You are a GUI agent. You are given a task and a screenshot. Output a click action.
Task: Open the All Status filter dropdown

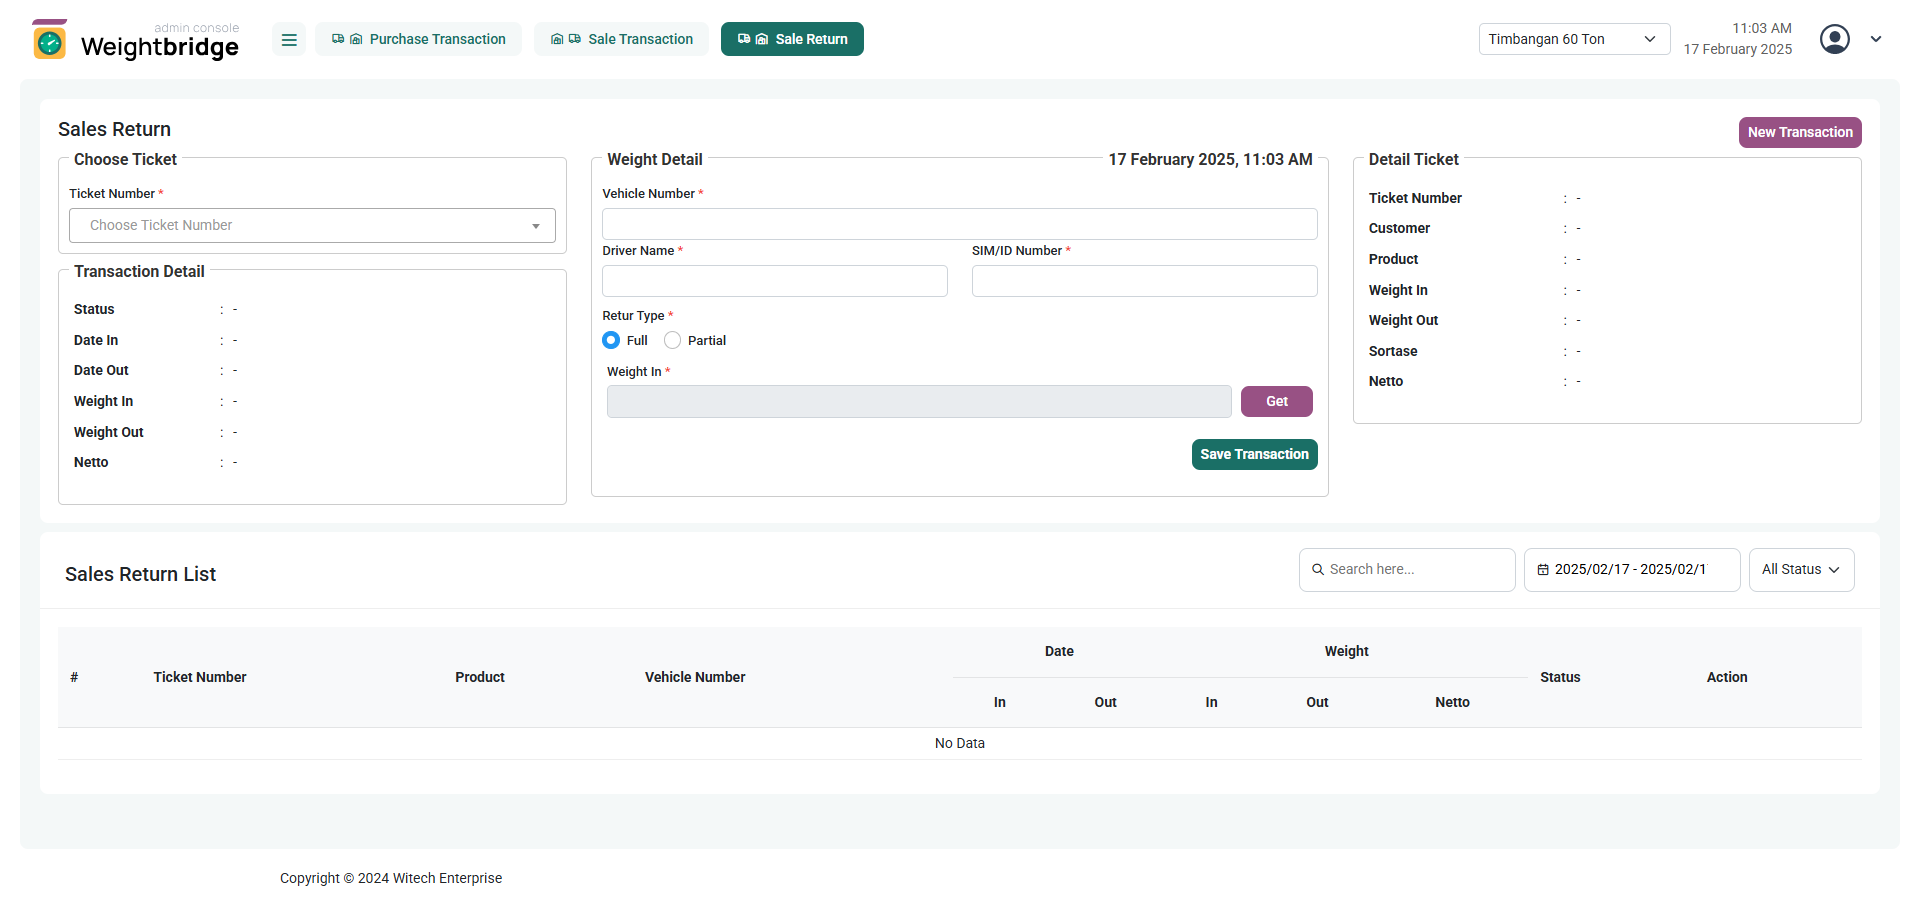tap(1800, 570)
